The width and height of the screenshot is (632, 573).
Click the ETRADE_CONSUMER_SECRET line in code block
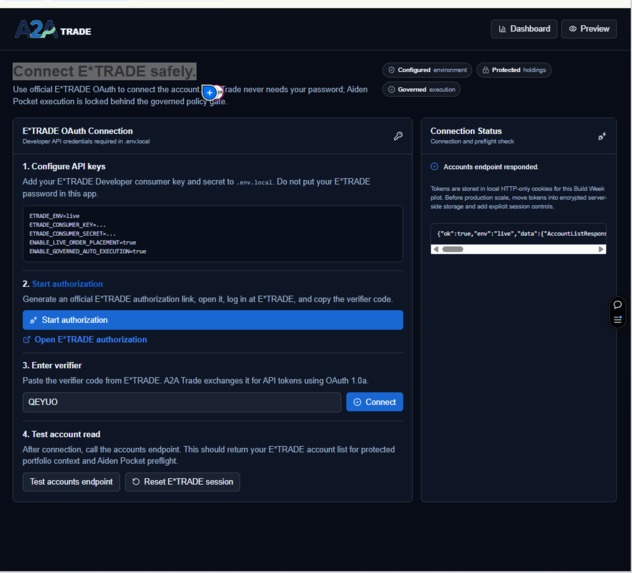(72, 234)
